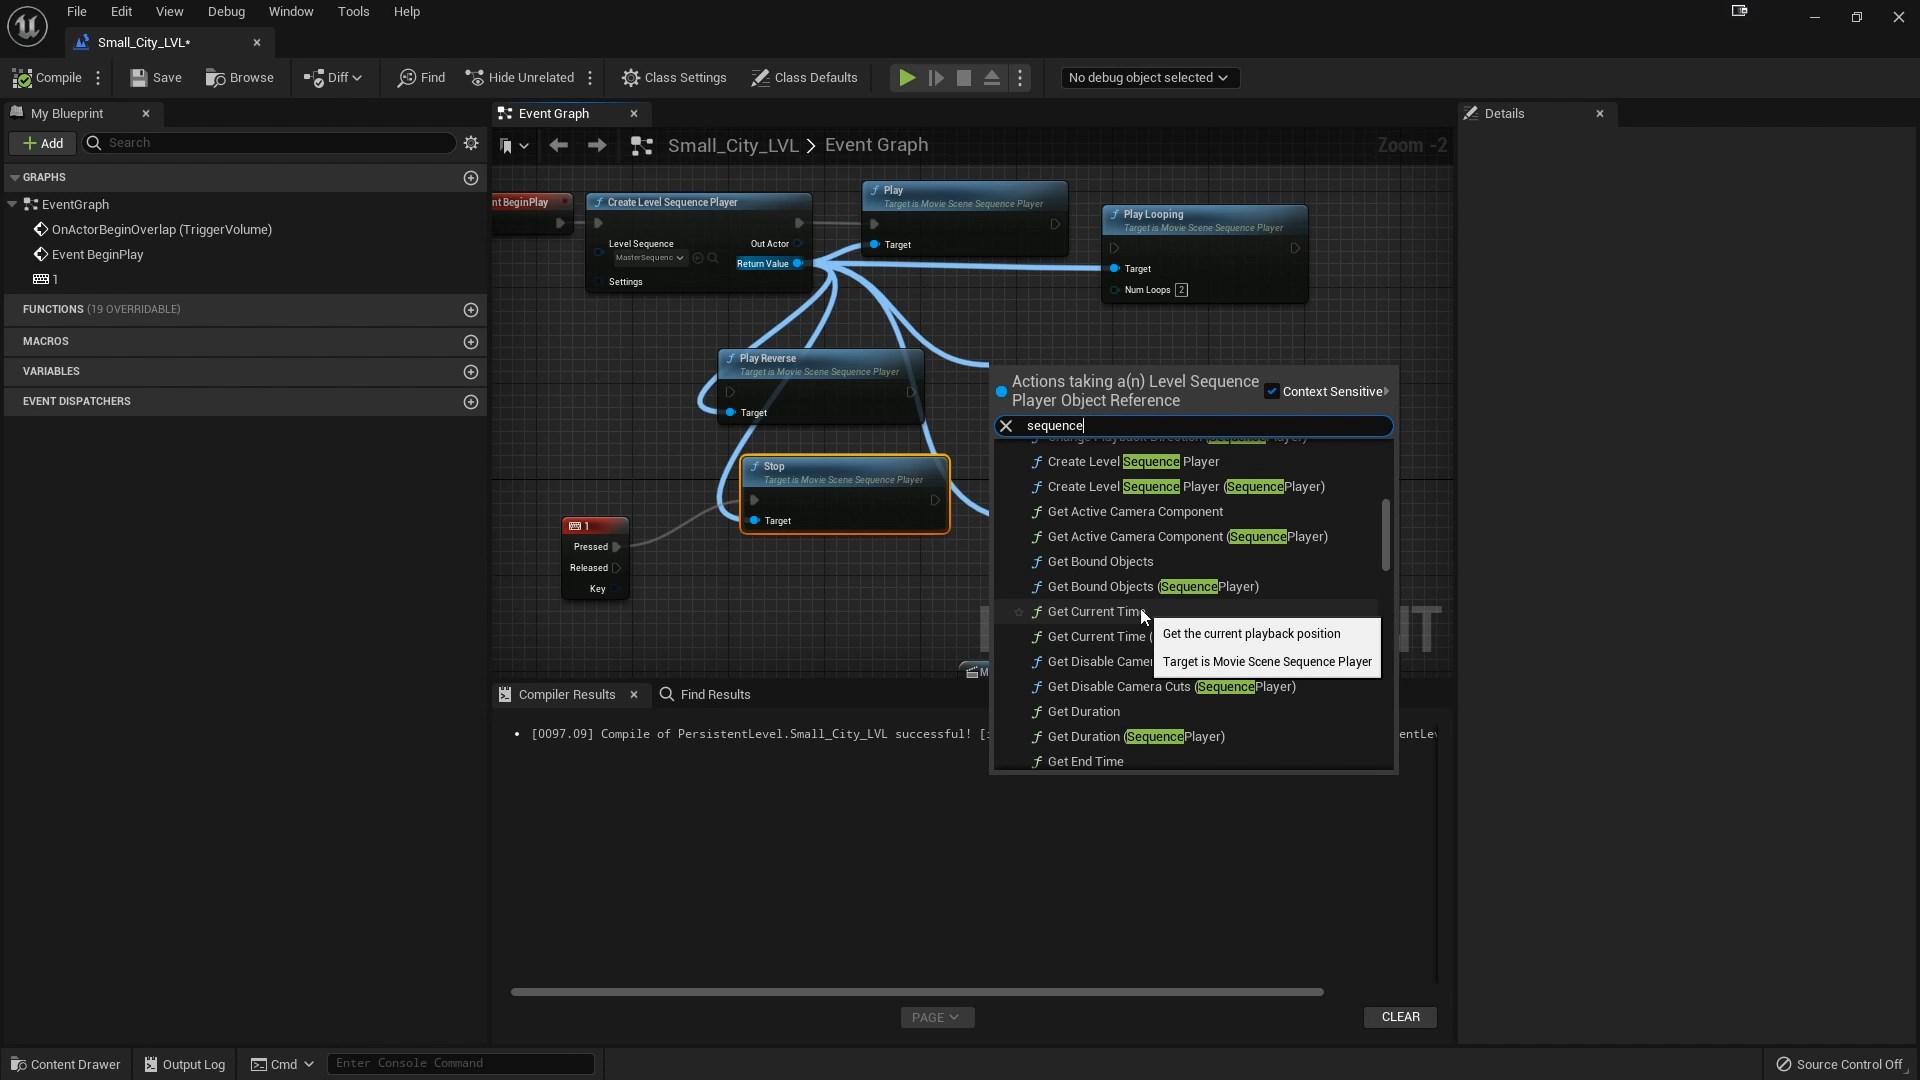Start Play in editor
This screenshot has width=1920, height=1080.
pos(906,78)
